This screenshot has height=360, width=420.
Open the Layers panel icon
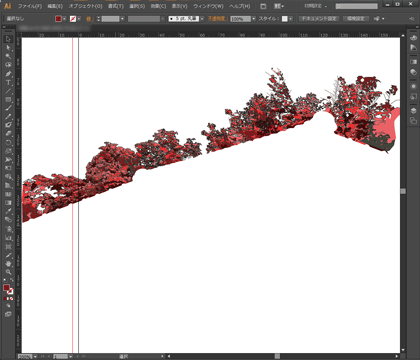coord(413,111)
